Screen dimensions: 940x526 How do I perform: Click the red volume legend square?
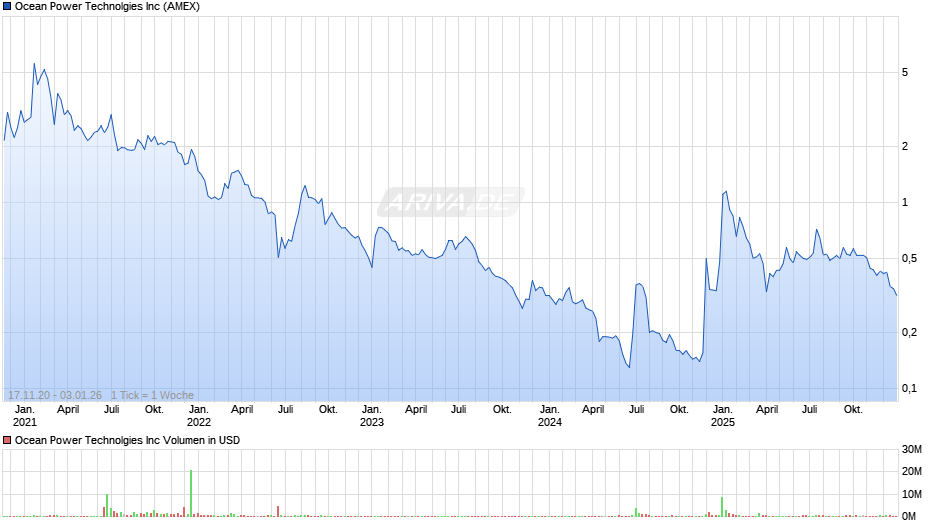point(7,440)
